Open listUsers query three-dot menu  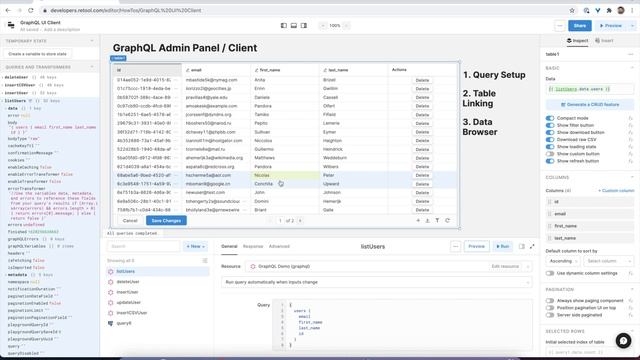(456, 246)
